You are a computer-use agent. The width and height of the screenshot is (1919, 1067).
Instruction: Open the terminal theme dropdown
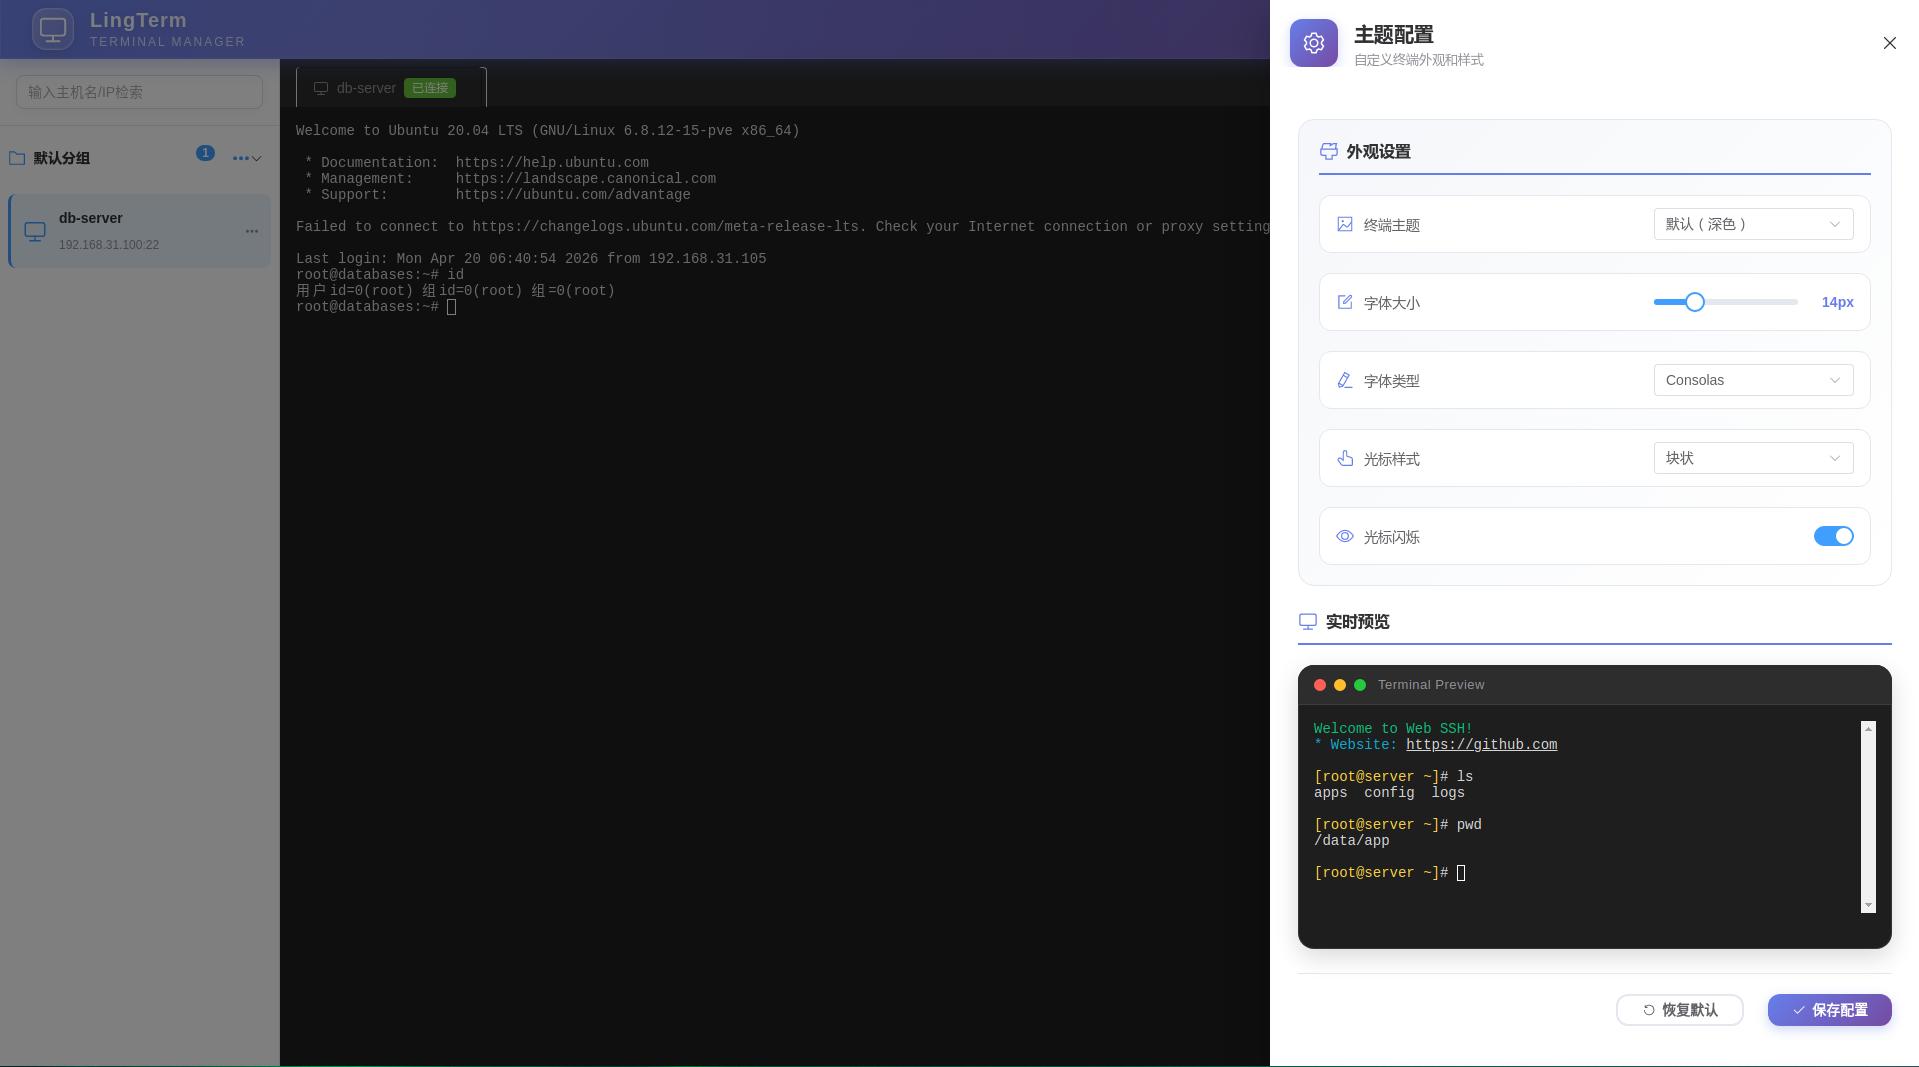click(x=1752, y=224)
